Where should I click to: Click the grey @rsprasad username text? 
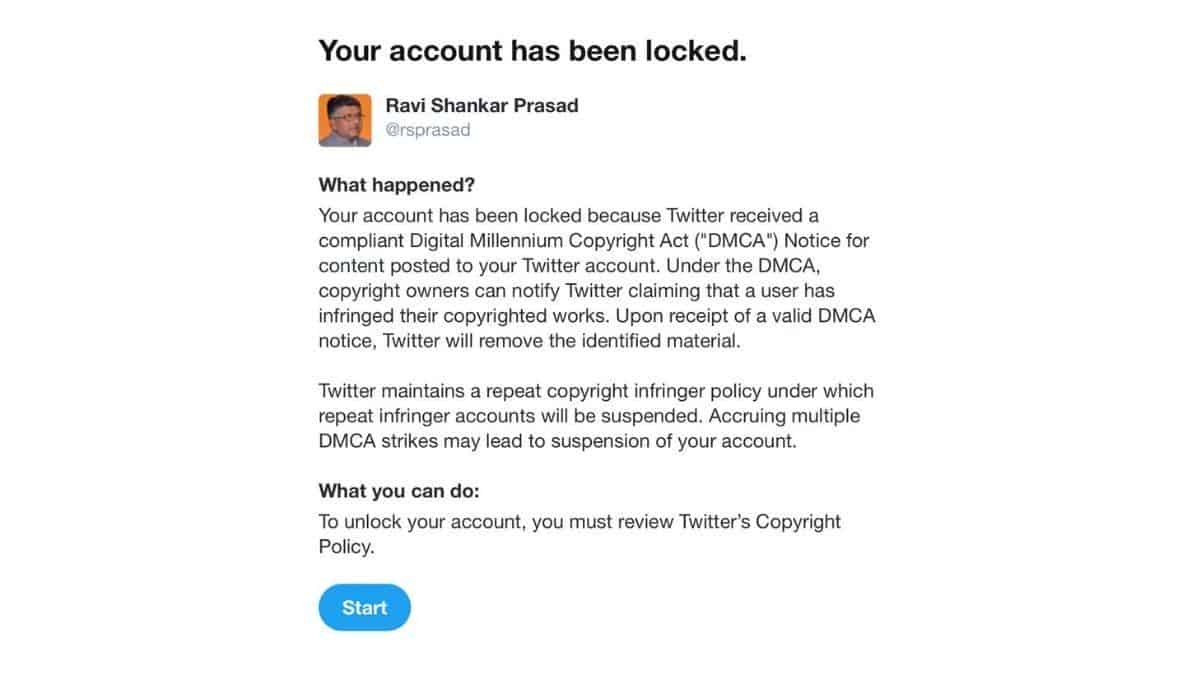(429, 129)
